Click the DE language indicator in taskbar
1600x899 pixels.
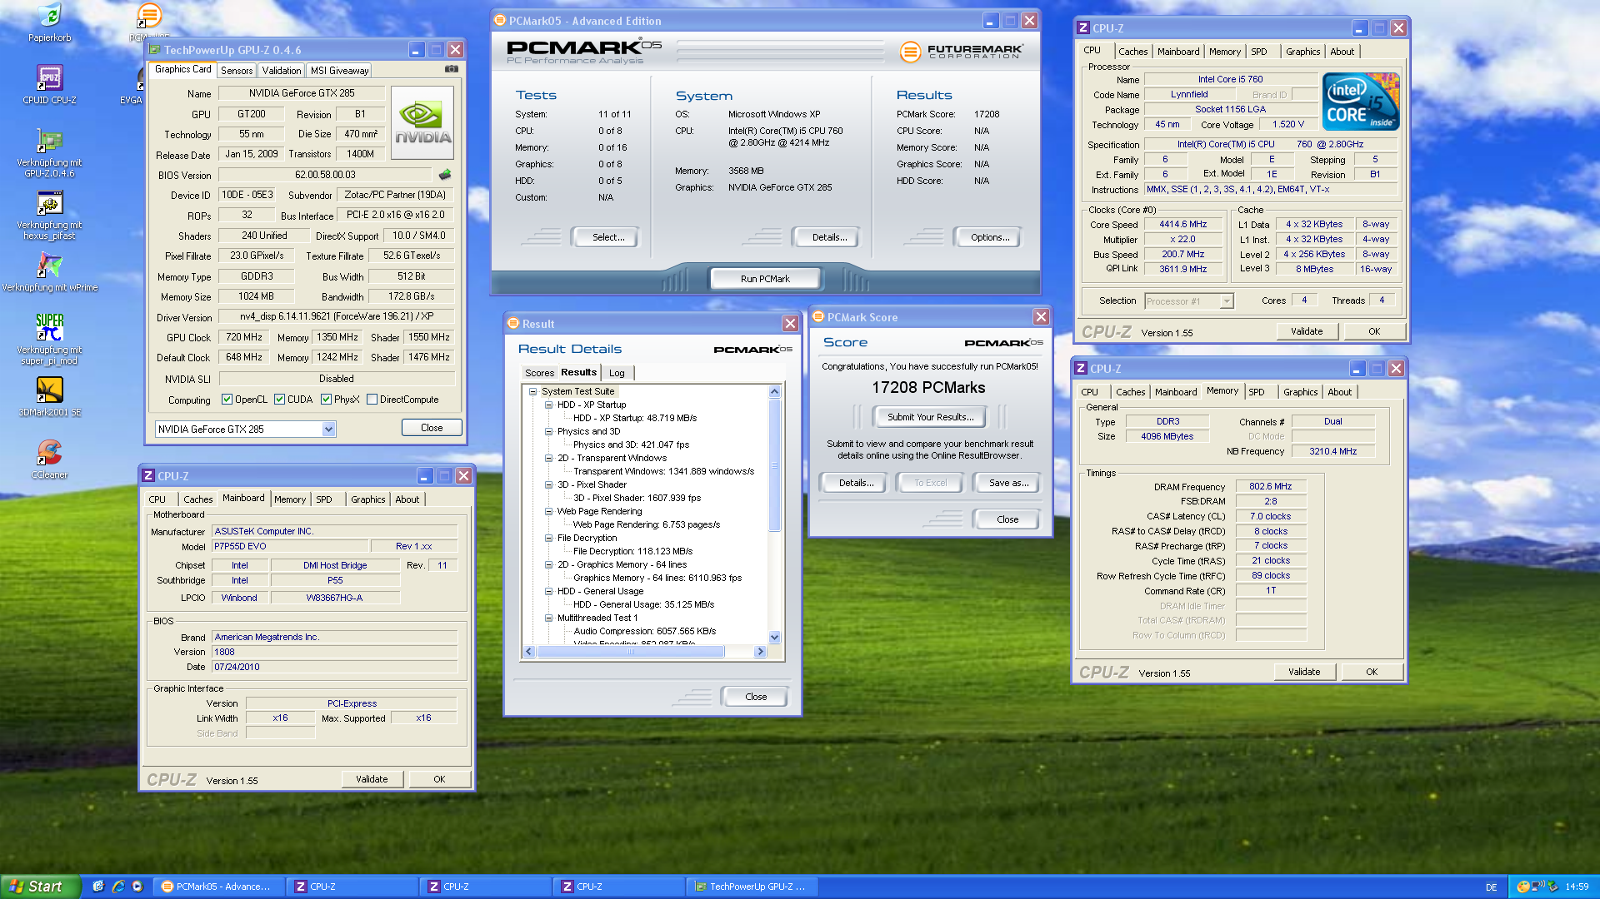1491,887
